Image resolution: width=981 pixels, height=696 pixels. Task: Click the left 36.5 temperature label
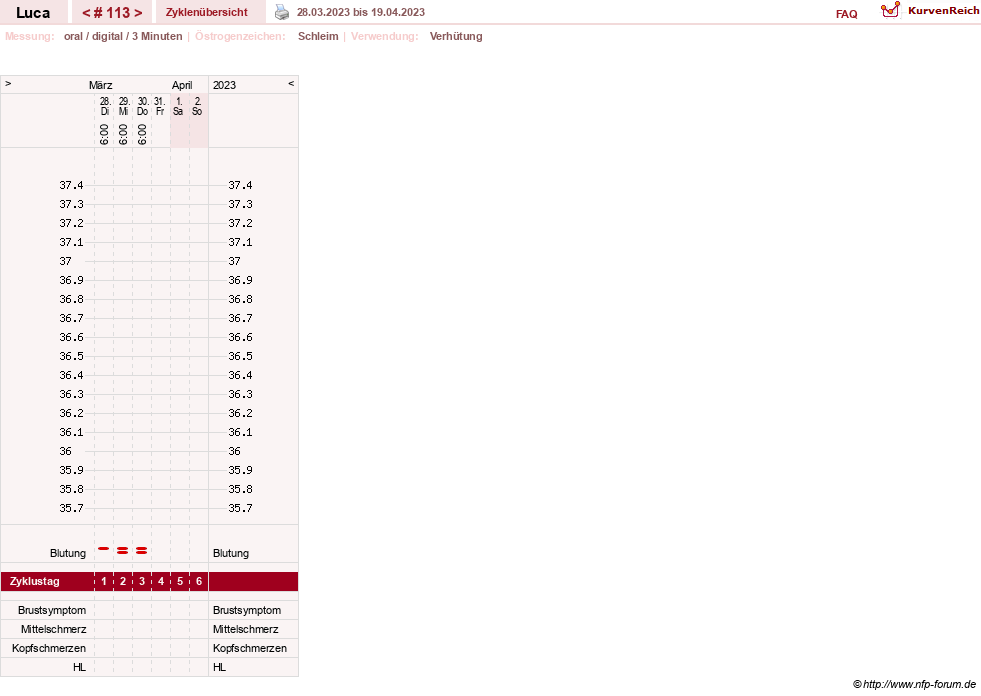point(71,356)
